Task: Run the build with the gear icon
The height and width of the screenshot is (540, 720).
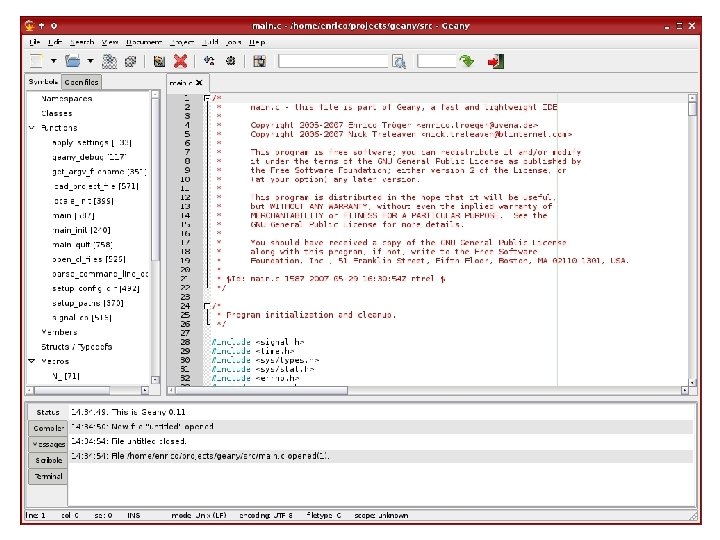Action: [231, 61]
